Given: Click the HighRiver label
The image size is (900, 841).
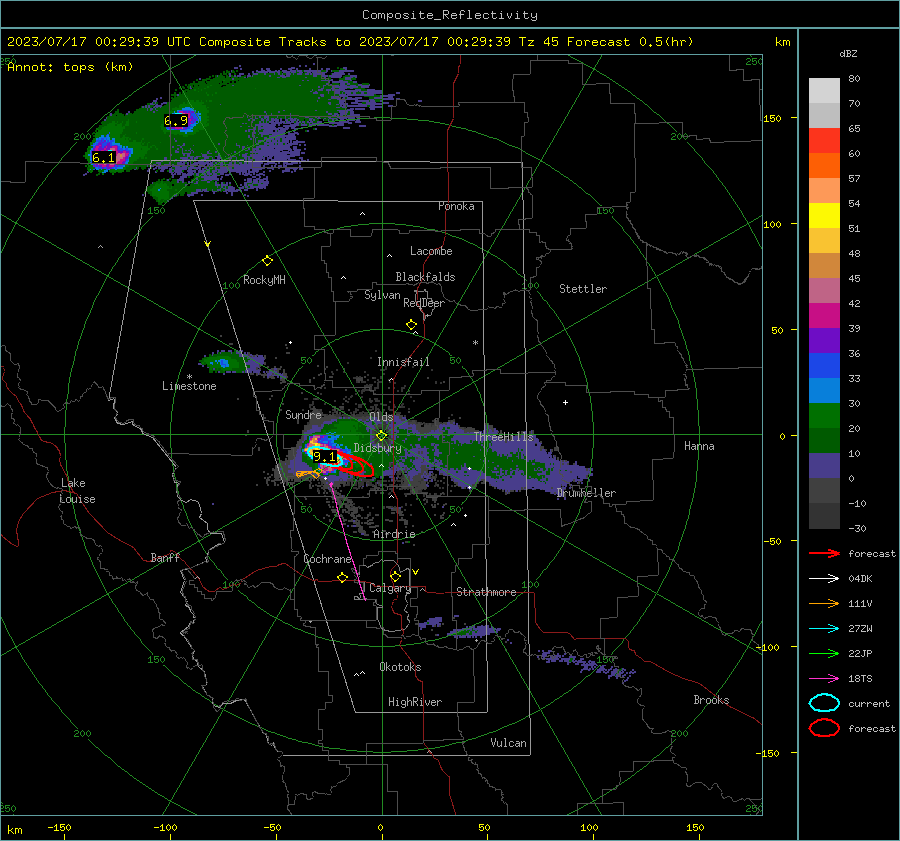Looking at the screenshot, I should tap(415, 702).
